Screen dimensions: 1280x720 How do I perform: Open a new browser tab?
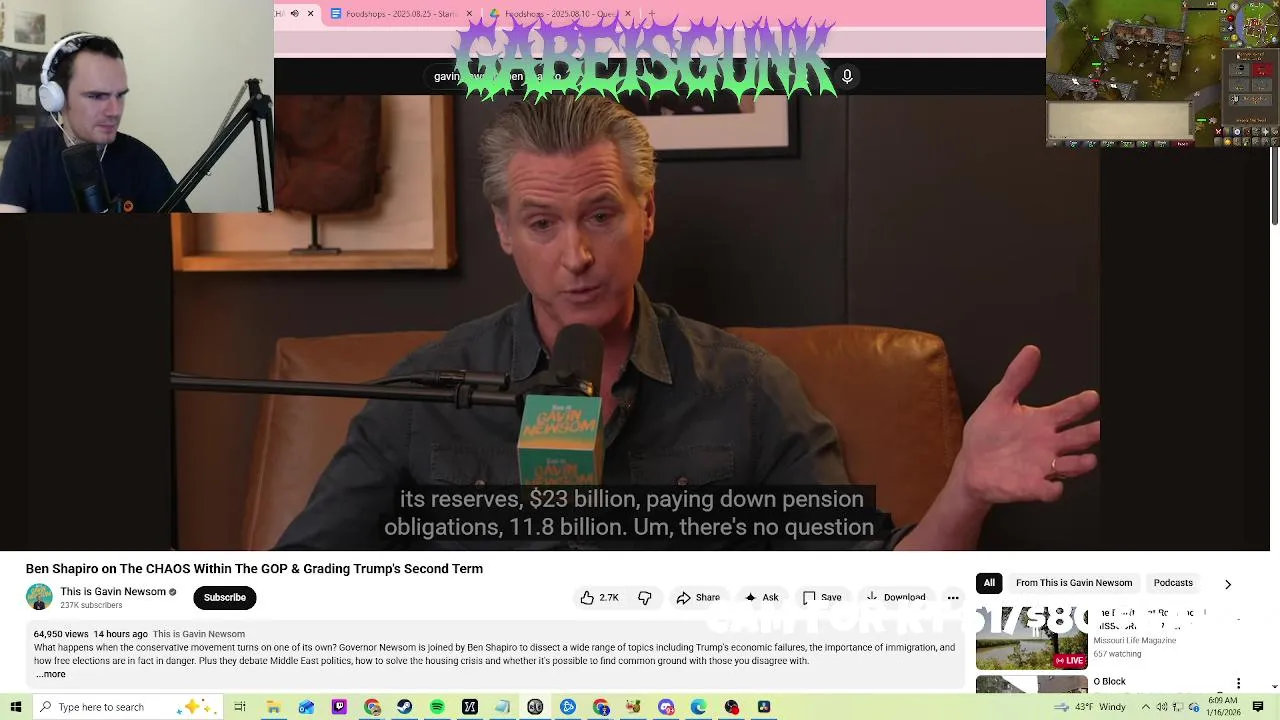click(652, 14)
